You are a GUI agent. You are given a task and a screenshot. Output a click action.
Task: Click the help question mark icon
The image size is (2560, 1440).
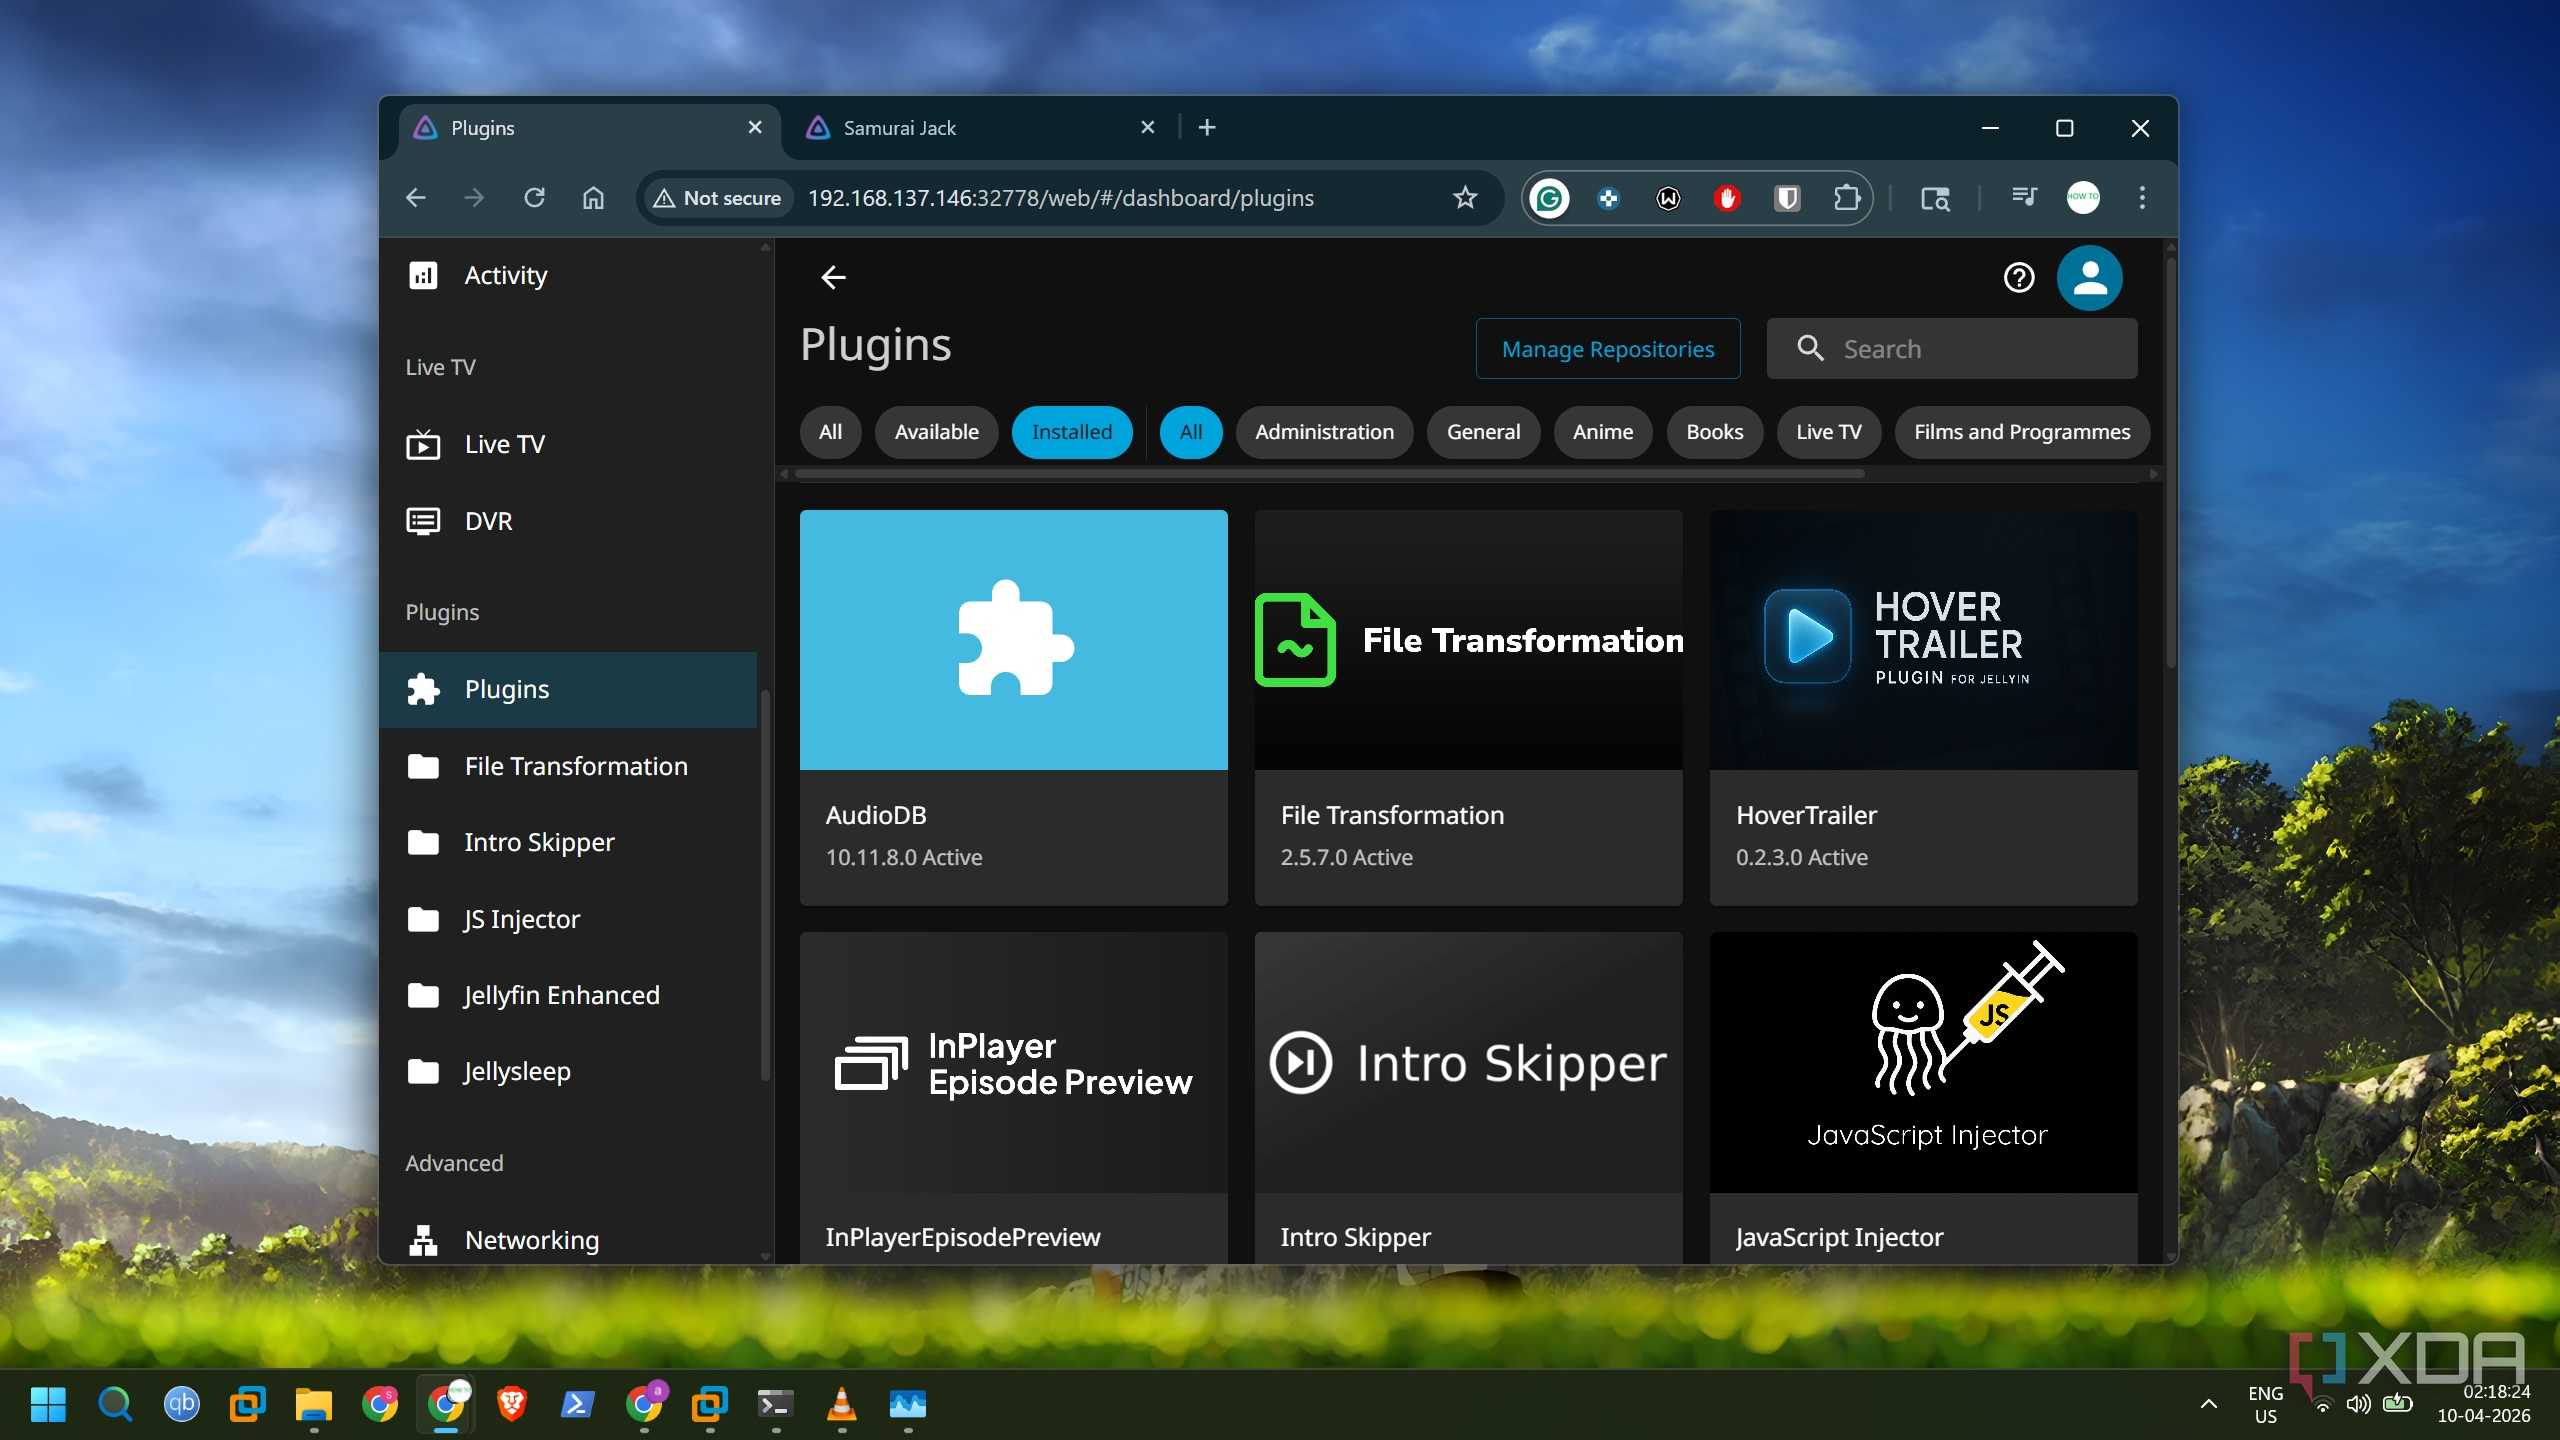[x=2018, y=277]
